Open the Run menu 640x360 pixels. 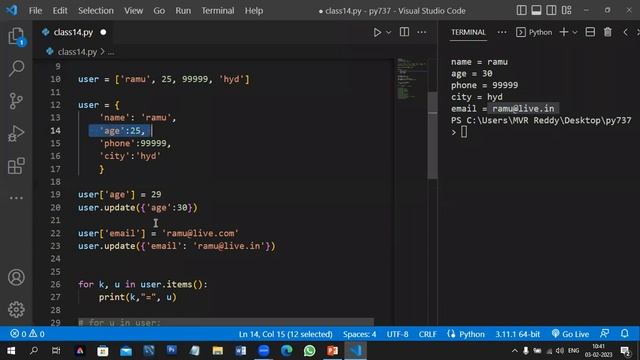183,11
